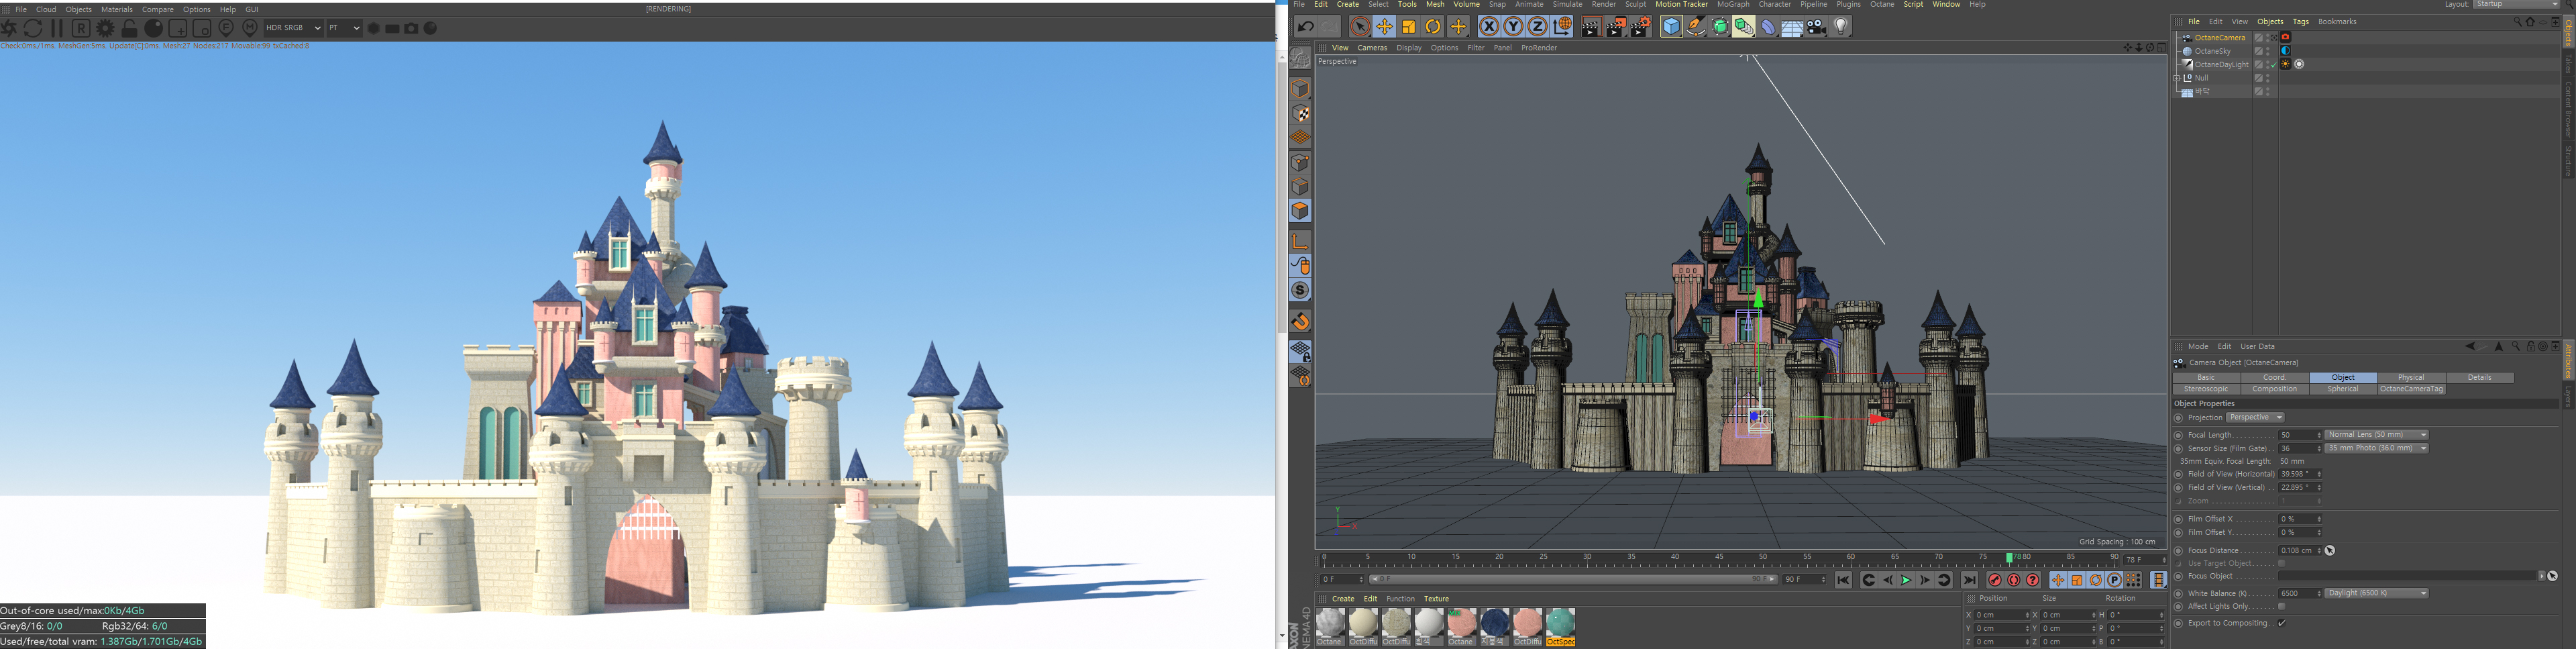Open the Octane menu in Cinema 4D
The width and height of the screenshot is (2576, 649).
tap(1882, 4)
